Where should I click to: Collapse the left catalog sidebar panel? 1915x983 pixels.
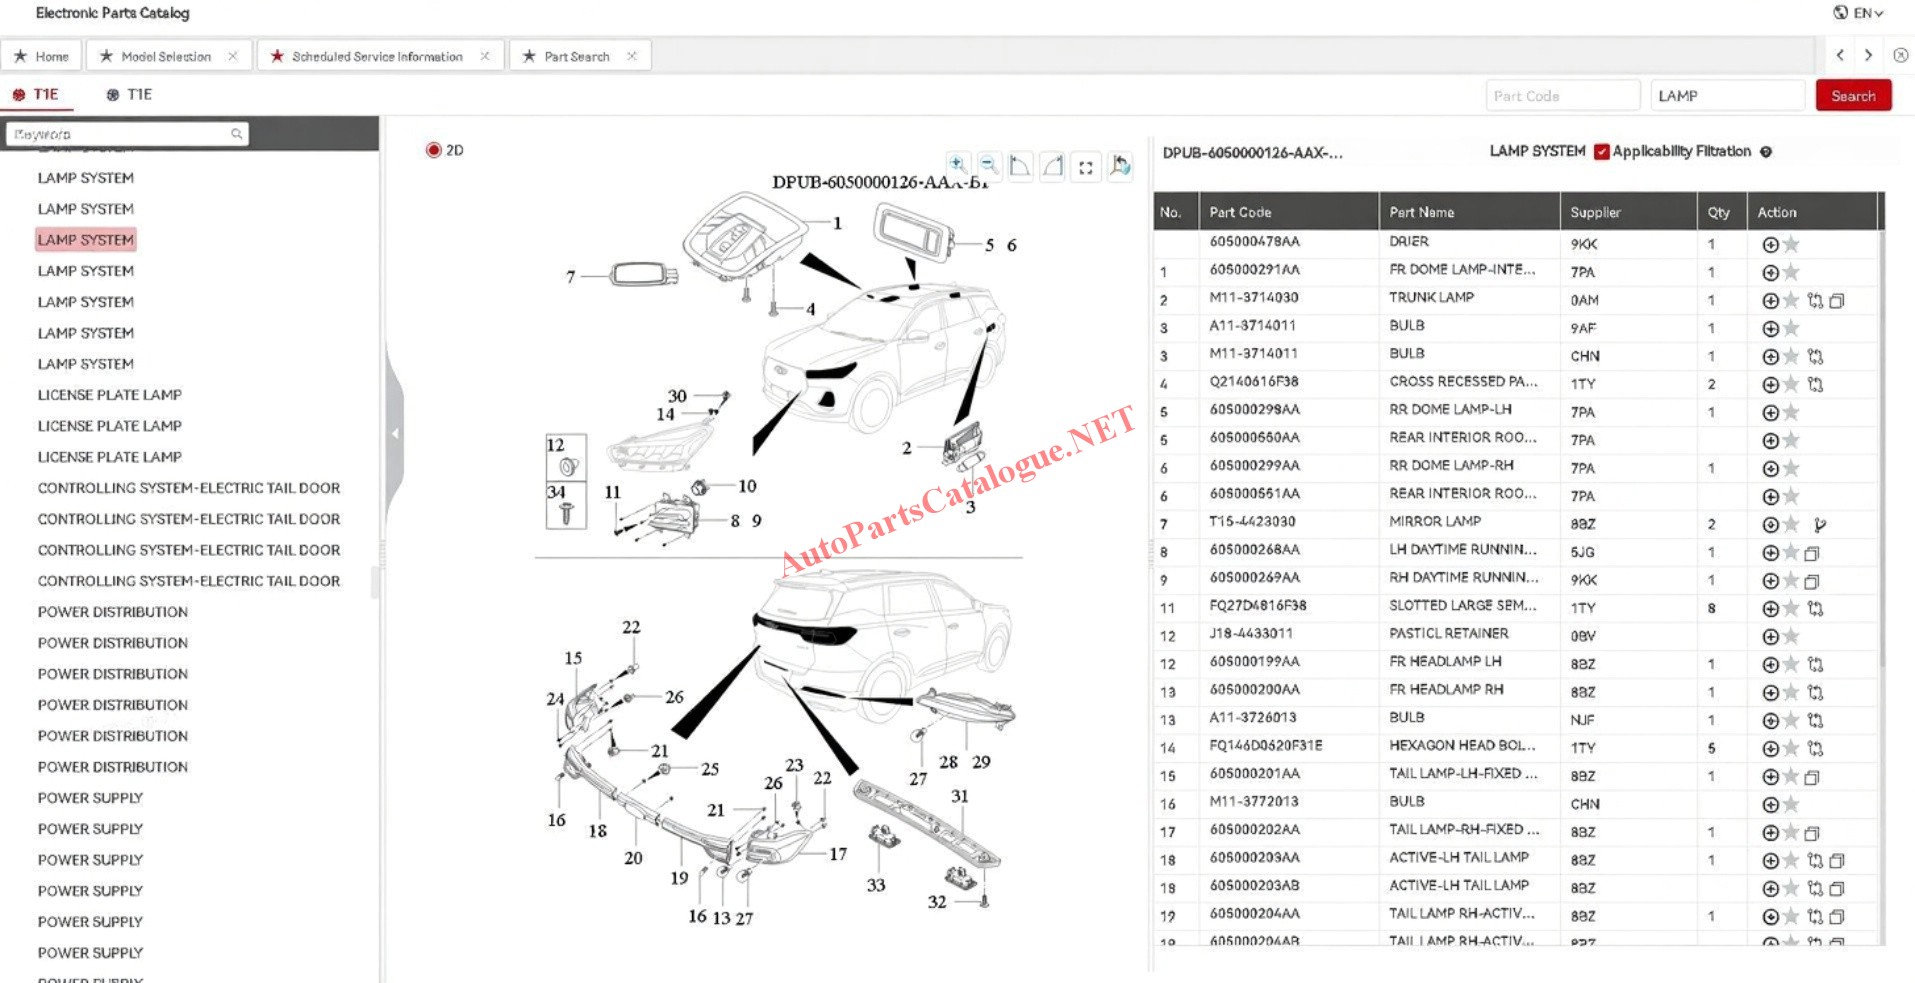click(x=395, y=433)
